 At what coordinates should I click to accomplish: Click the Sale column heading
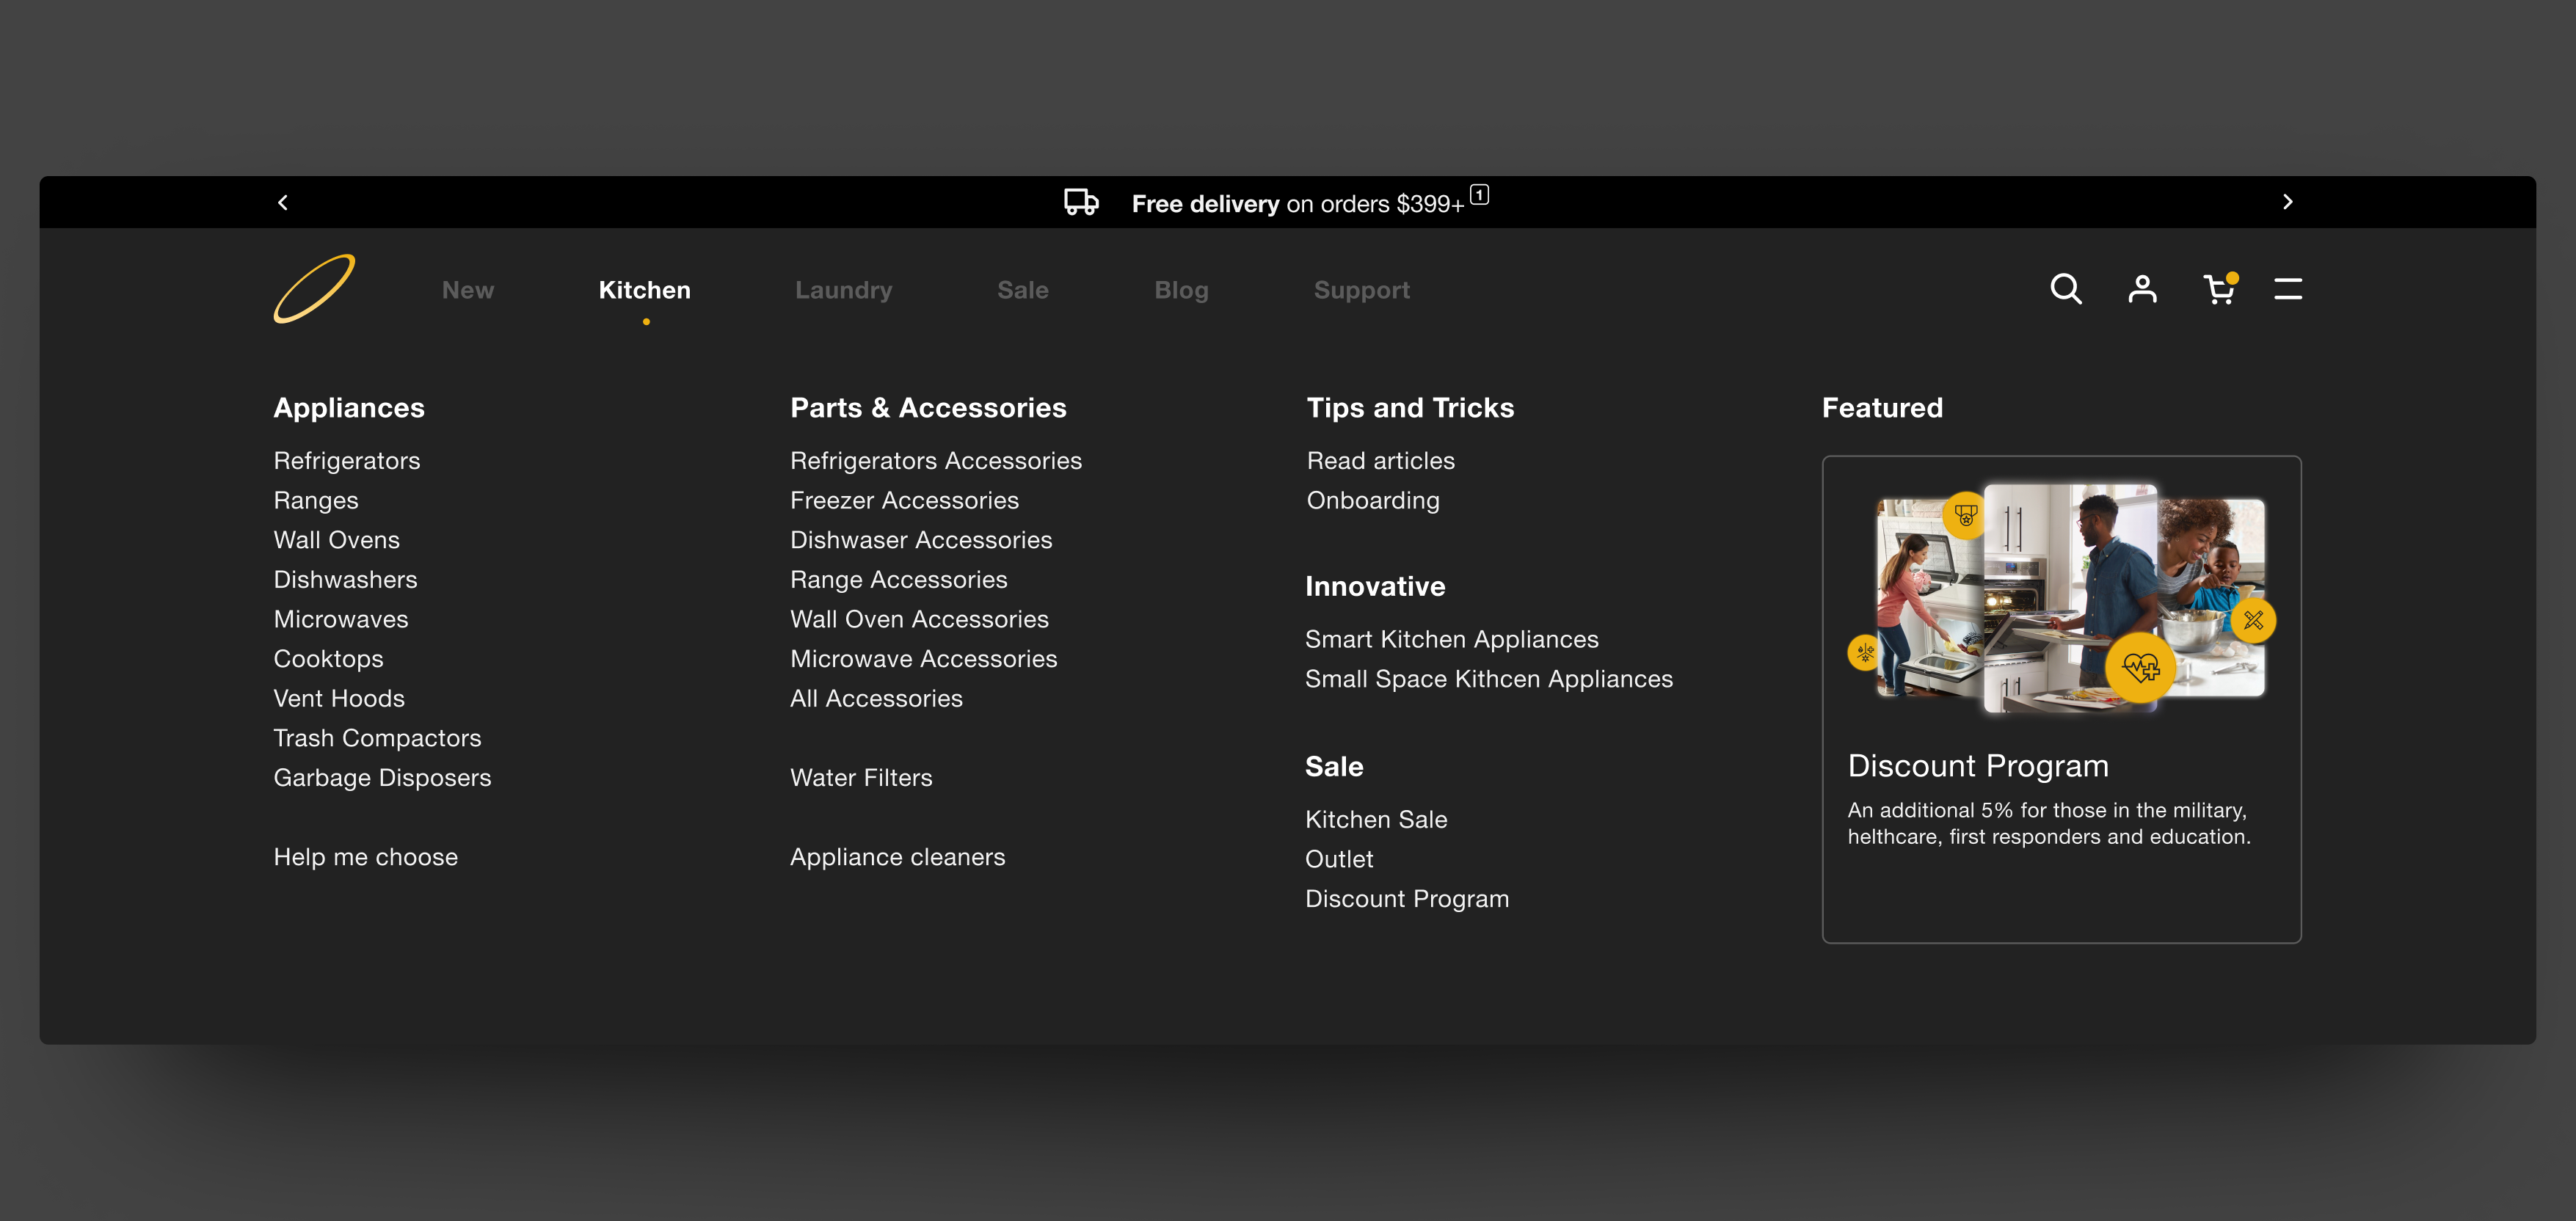pos(1334,767)
